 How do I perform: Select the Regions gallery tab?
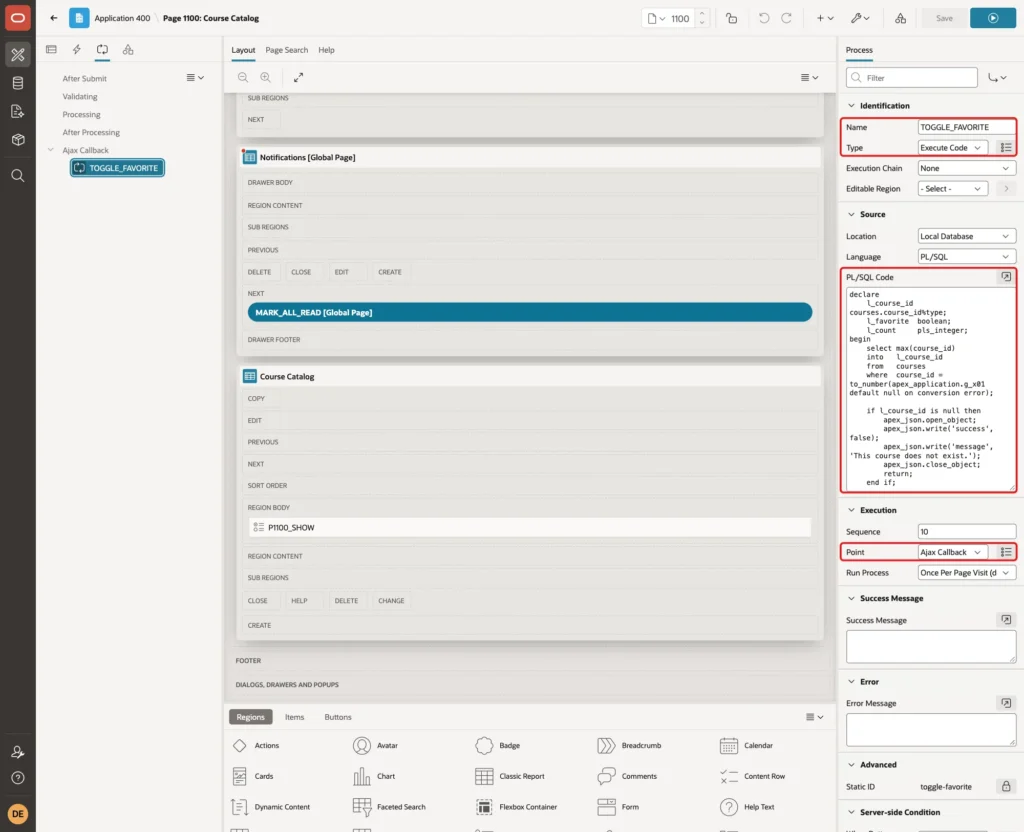tap(250, 717)
